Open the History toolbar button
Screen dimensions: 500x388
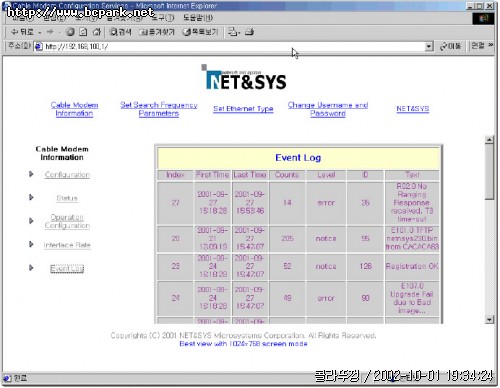[200, 32]
